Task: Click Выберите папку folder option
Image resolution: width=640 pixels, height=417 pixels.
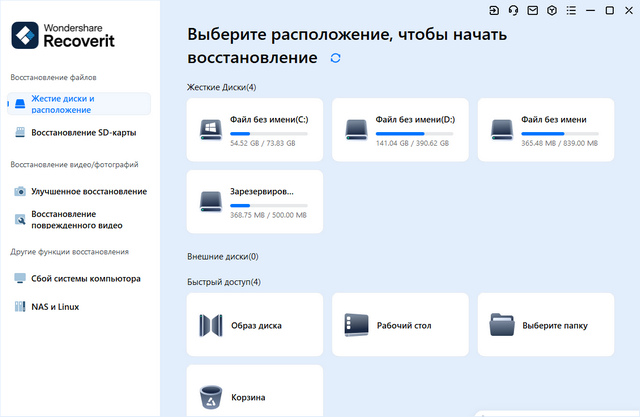Action: [546, 325]
